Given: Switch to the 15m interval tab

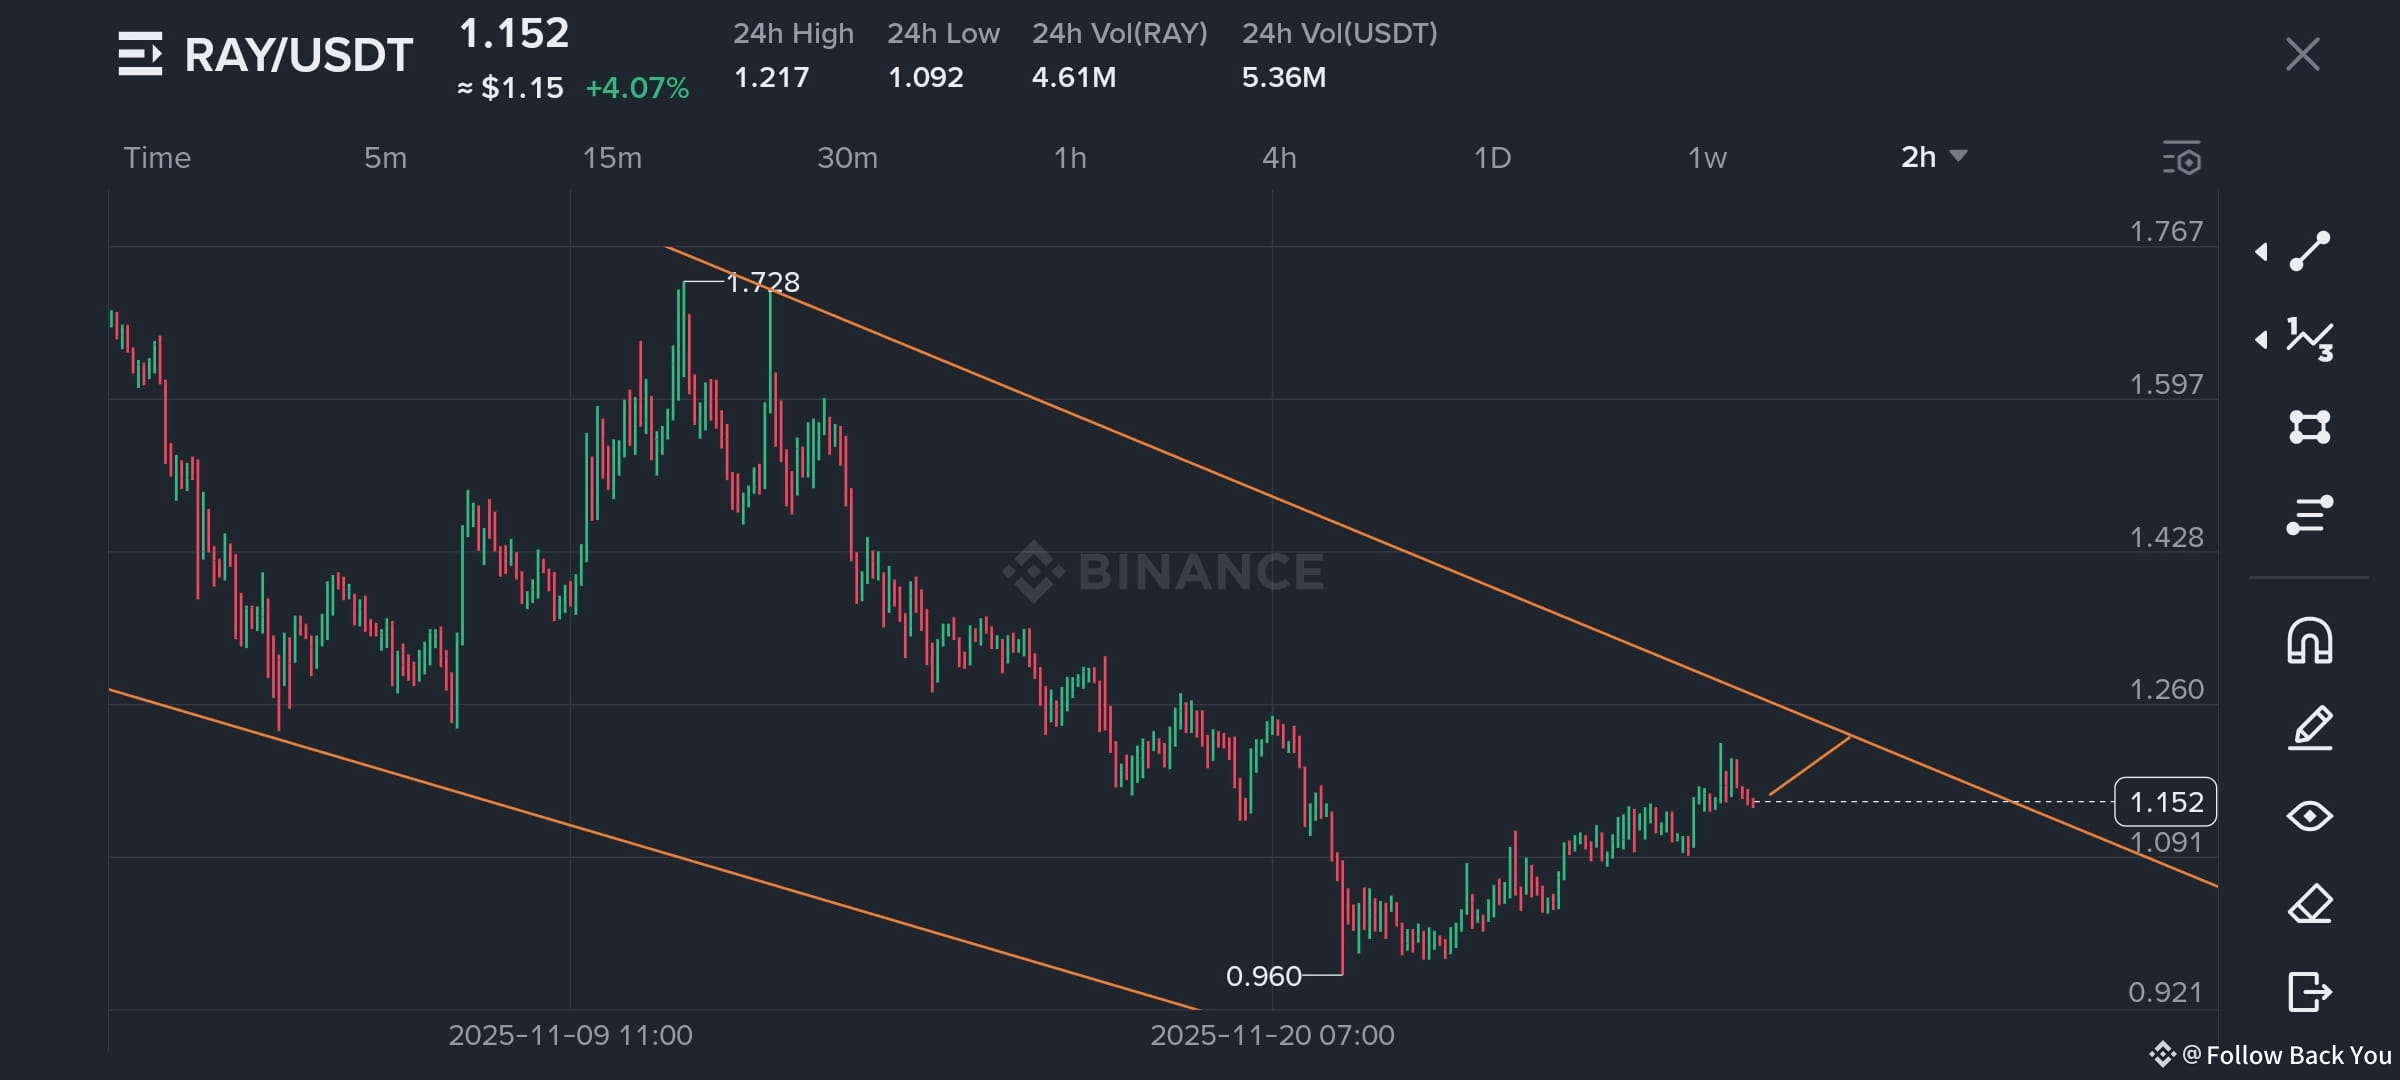Looking at the screenshot, I should (x=612, y=158).
